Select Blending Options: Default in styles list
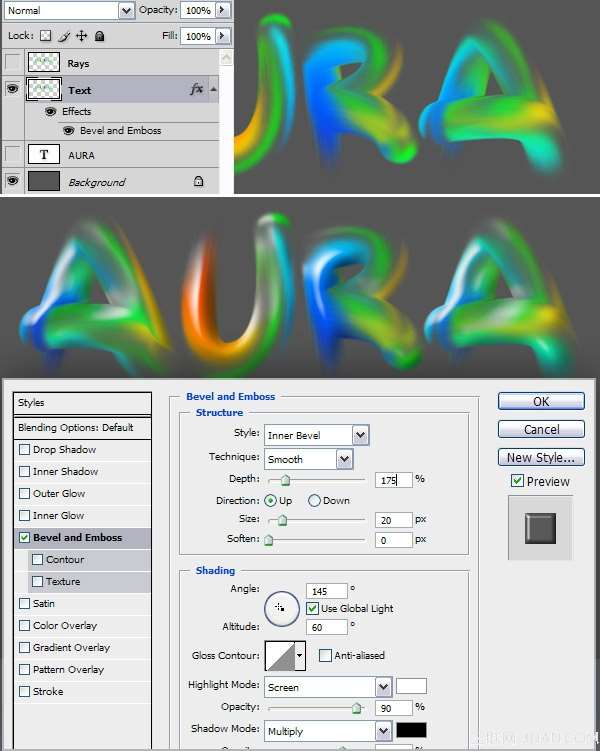The width and height of the screenshot is (600, 751). pos(76,428)
